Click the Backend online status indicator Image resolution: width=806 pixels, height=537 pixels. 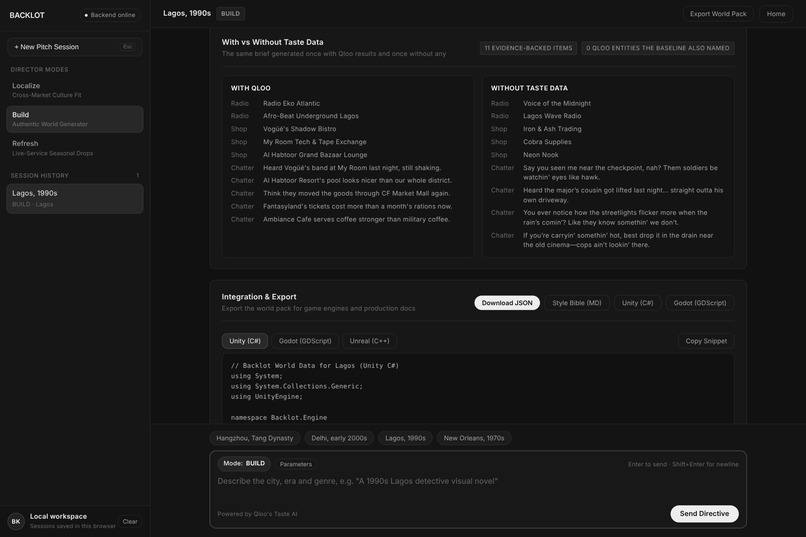click(x=109, y=15)
